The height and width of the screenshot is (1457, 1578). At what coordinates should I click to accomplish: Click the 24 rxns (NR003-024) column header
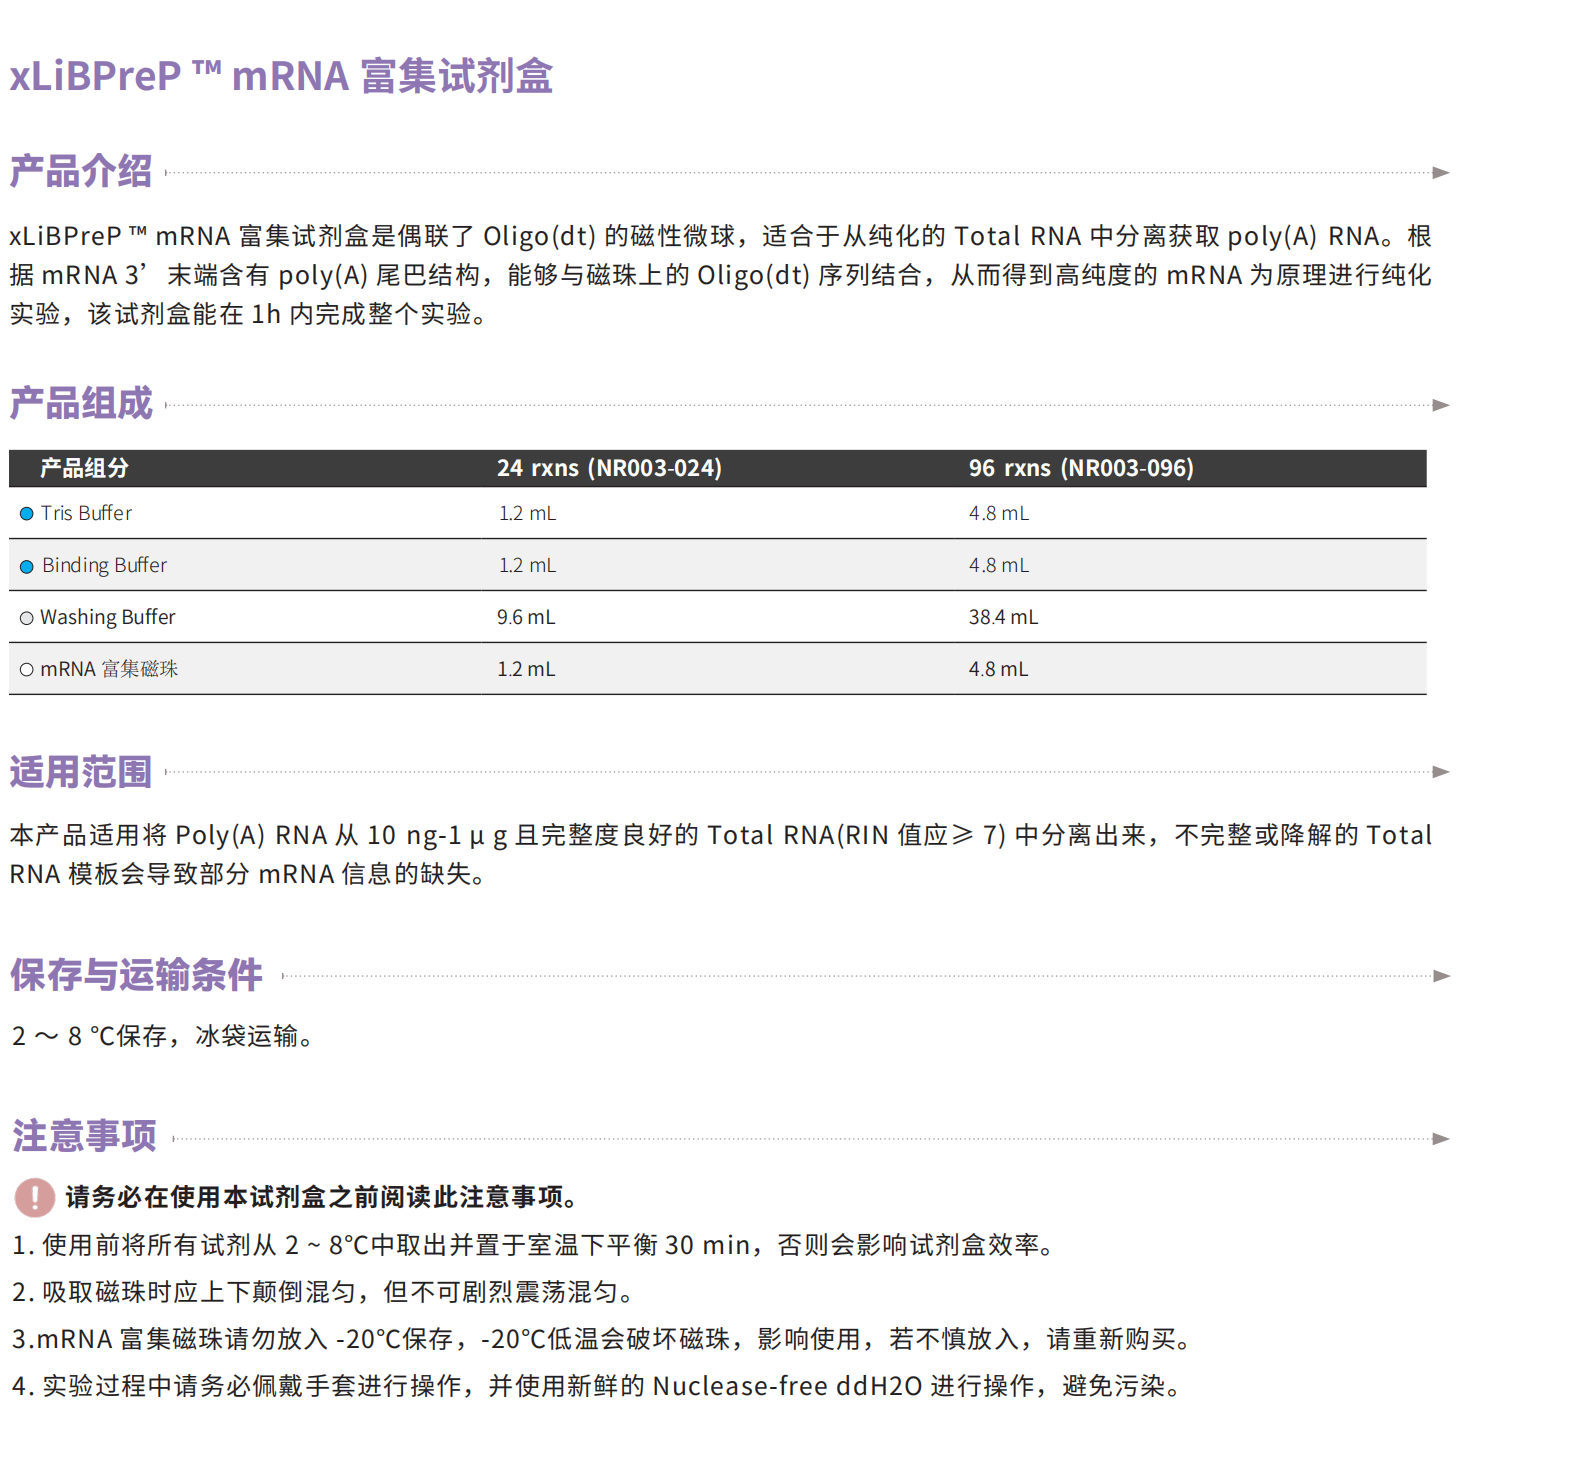click(609, 468)
